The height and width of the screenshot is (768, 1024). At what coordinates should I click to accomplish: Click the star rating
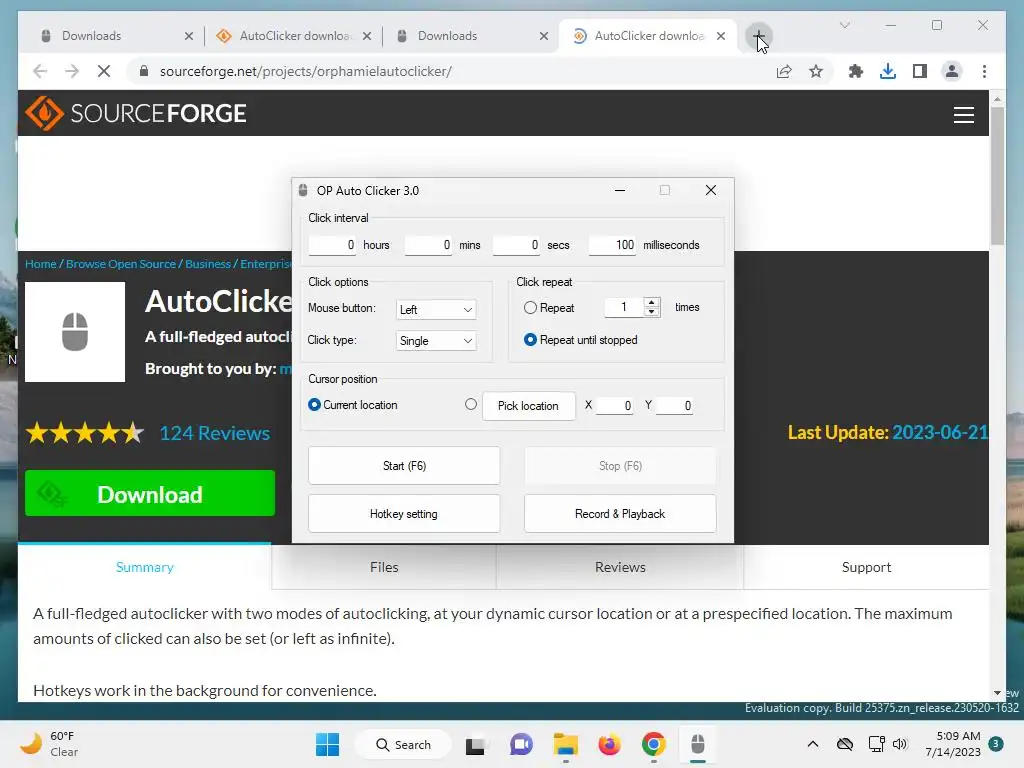(x=84, y=433)
